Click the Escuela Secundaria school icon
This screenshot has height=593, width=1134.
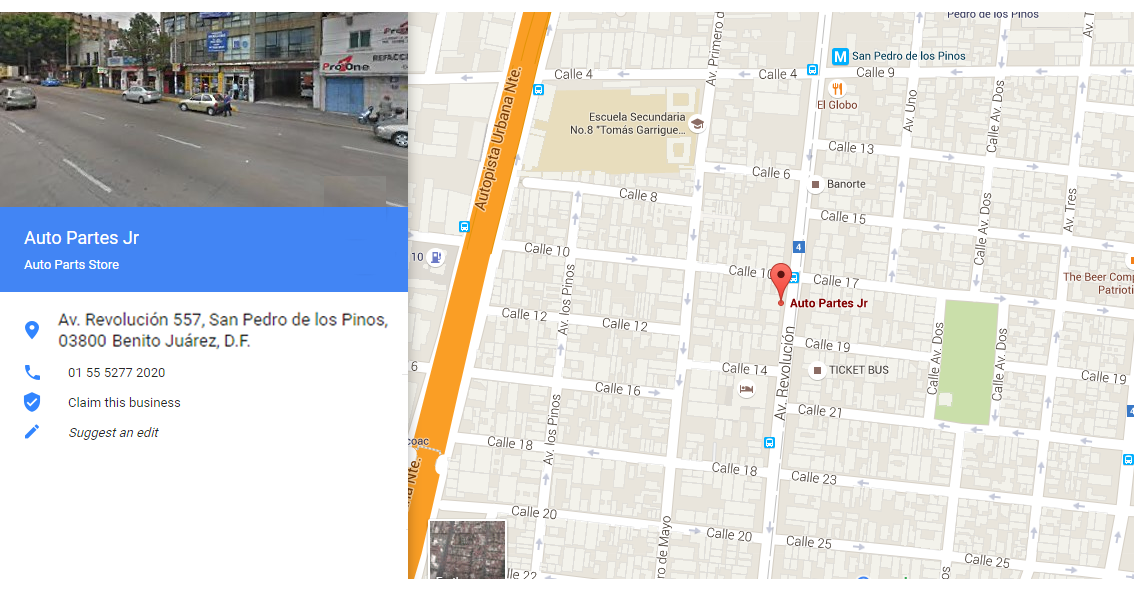pyautogui.click(x=696, y=124)
